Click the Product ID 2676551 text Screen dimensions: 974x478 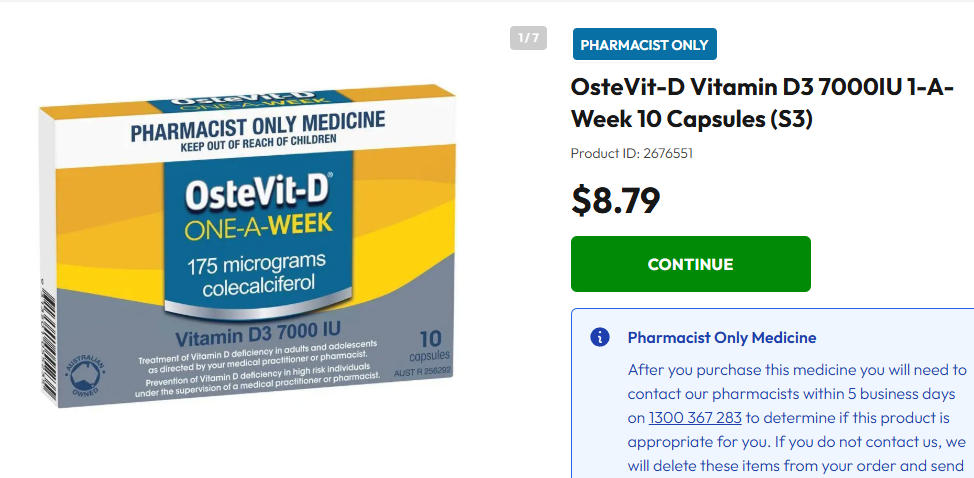[x=631, y=154]
